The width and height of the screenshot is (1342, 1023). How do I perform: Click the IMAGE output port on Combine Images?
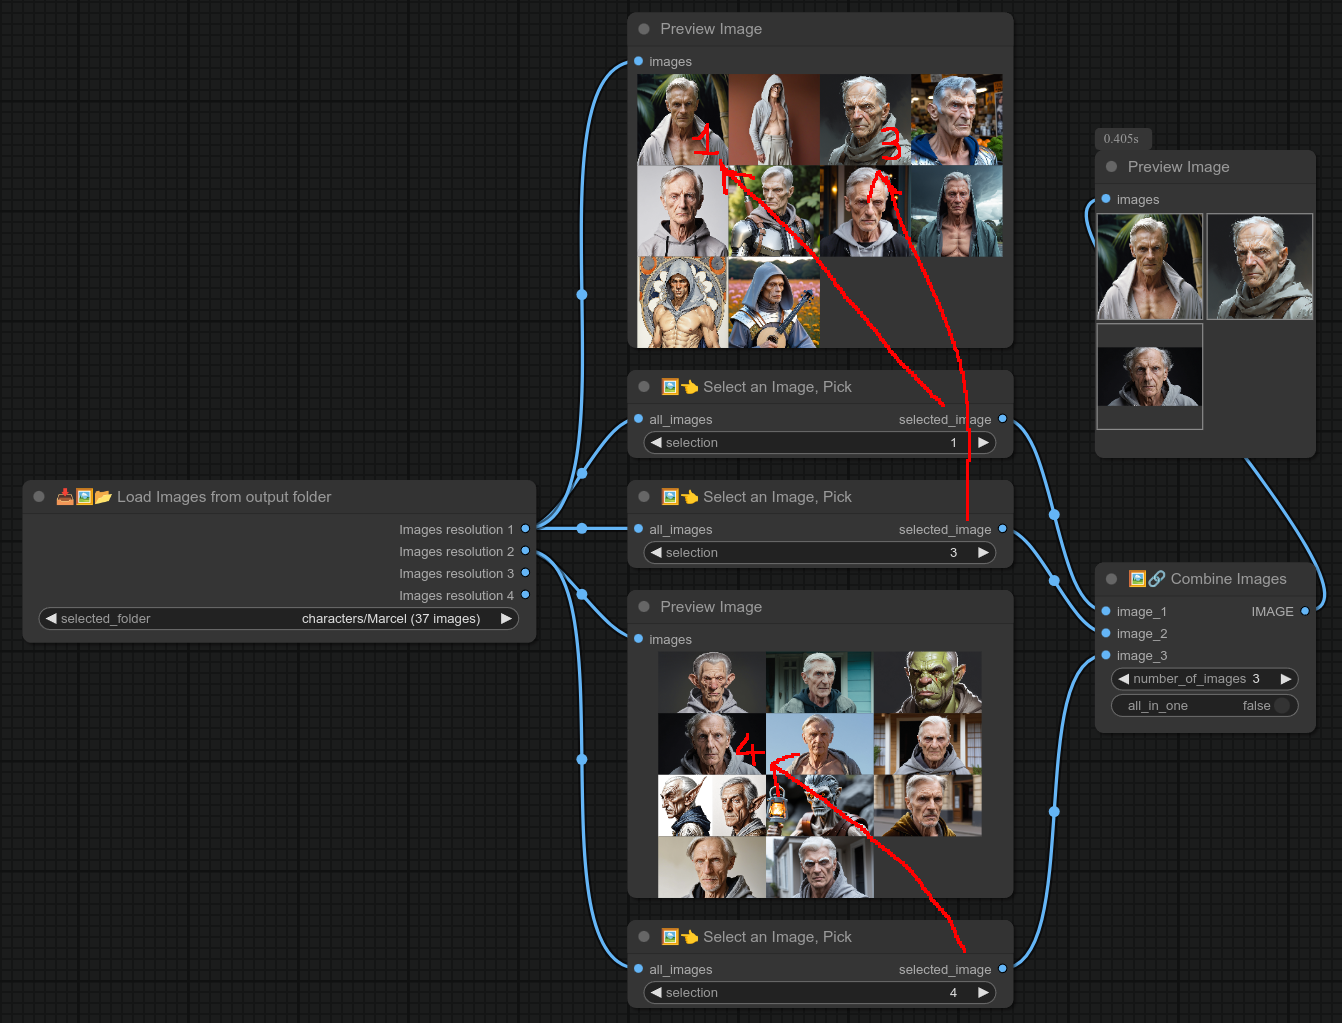coord(1305,611)
